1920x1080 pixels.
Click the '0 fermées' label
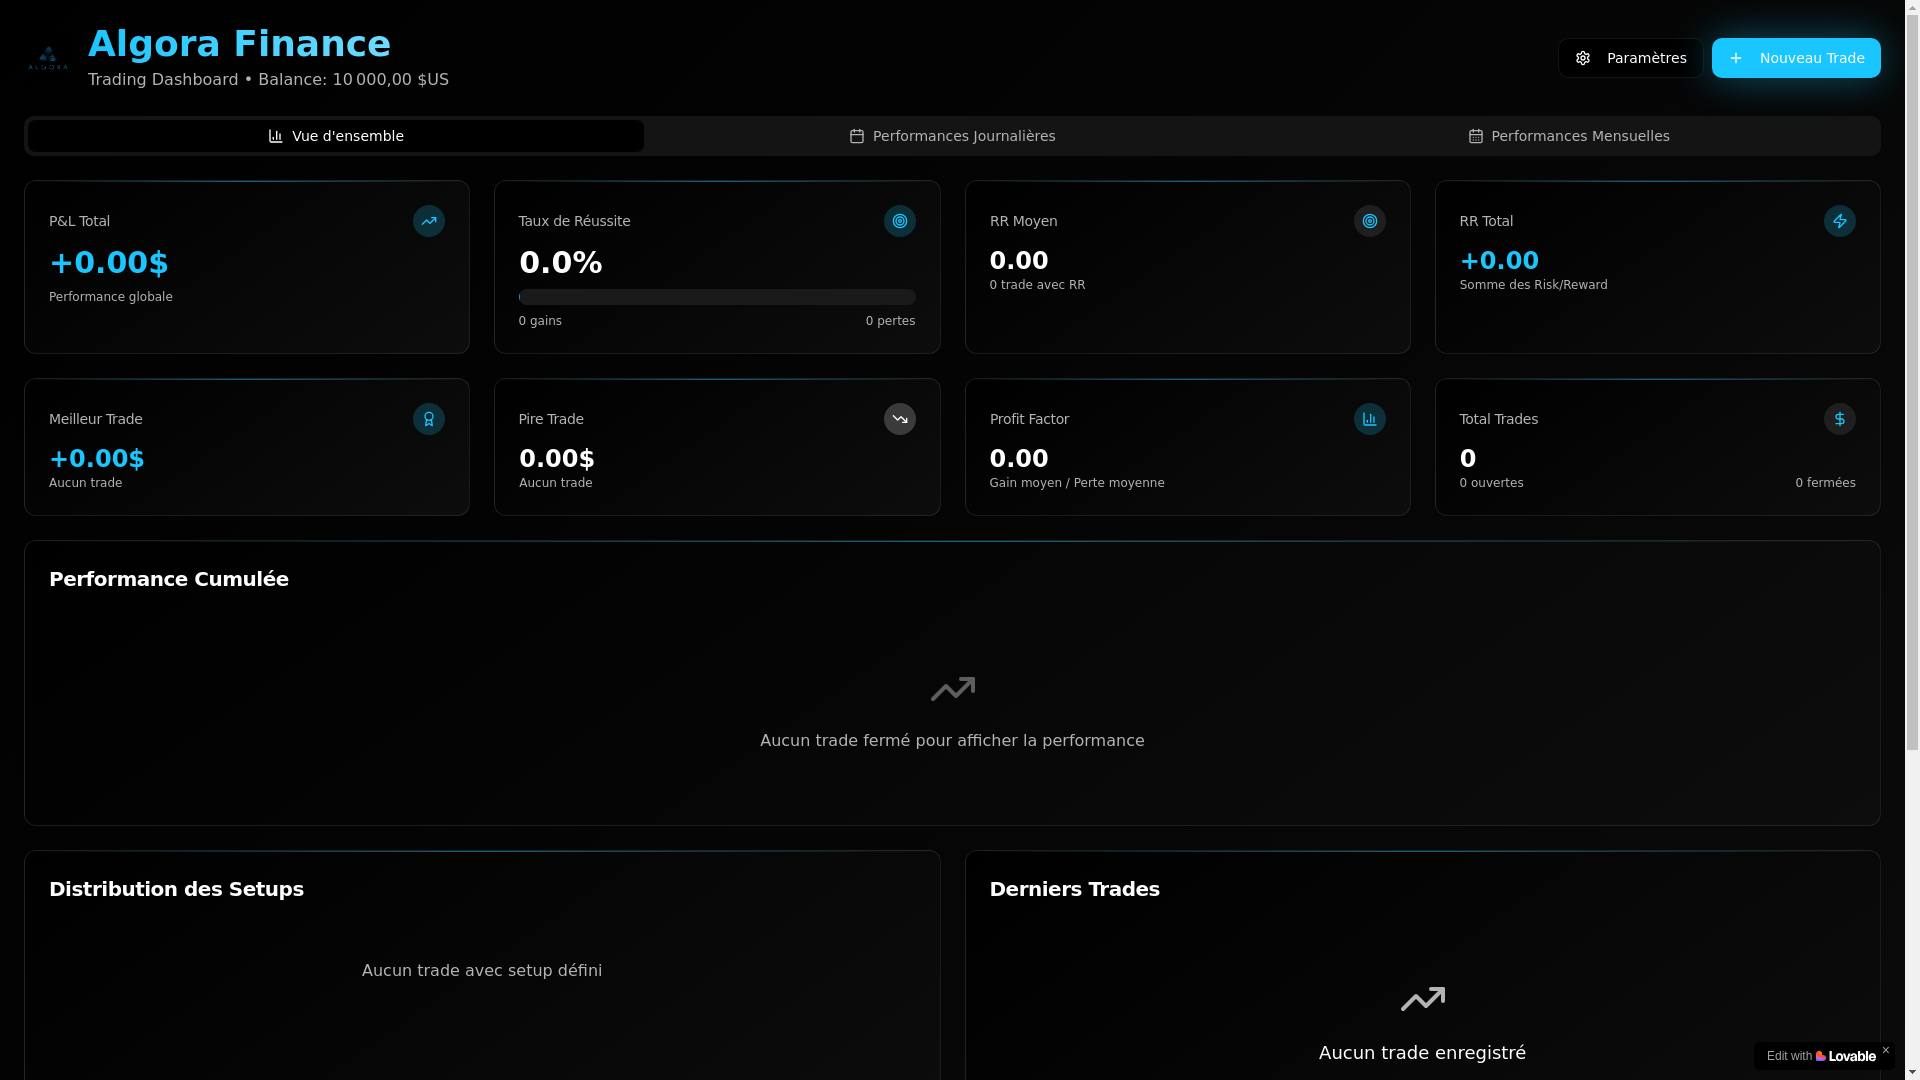(x=1825, y=483)
